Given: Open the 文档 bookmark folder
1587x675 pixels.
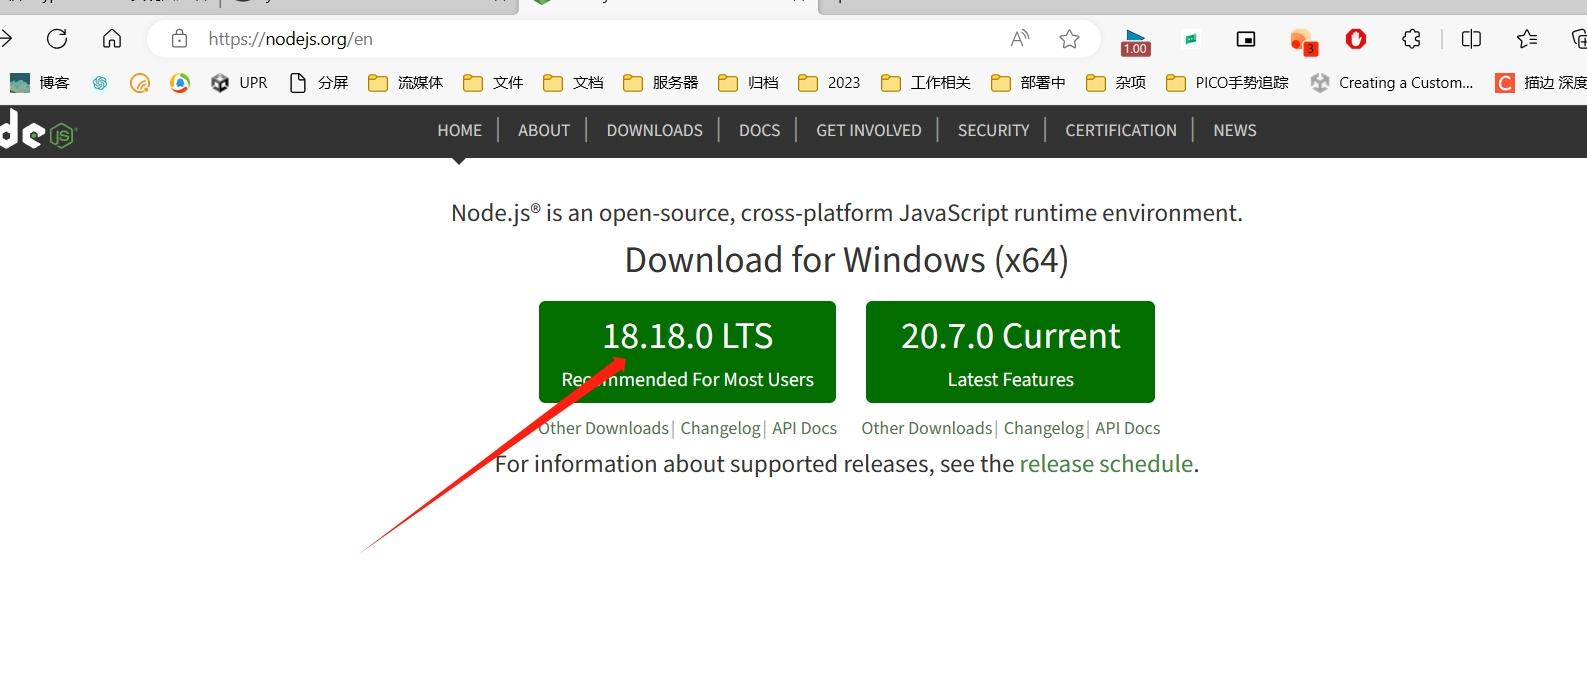Looking at the screenshot, I should point(573,83).
